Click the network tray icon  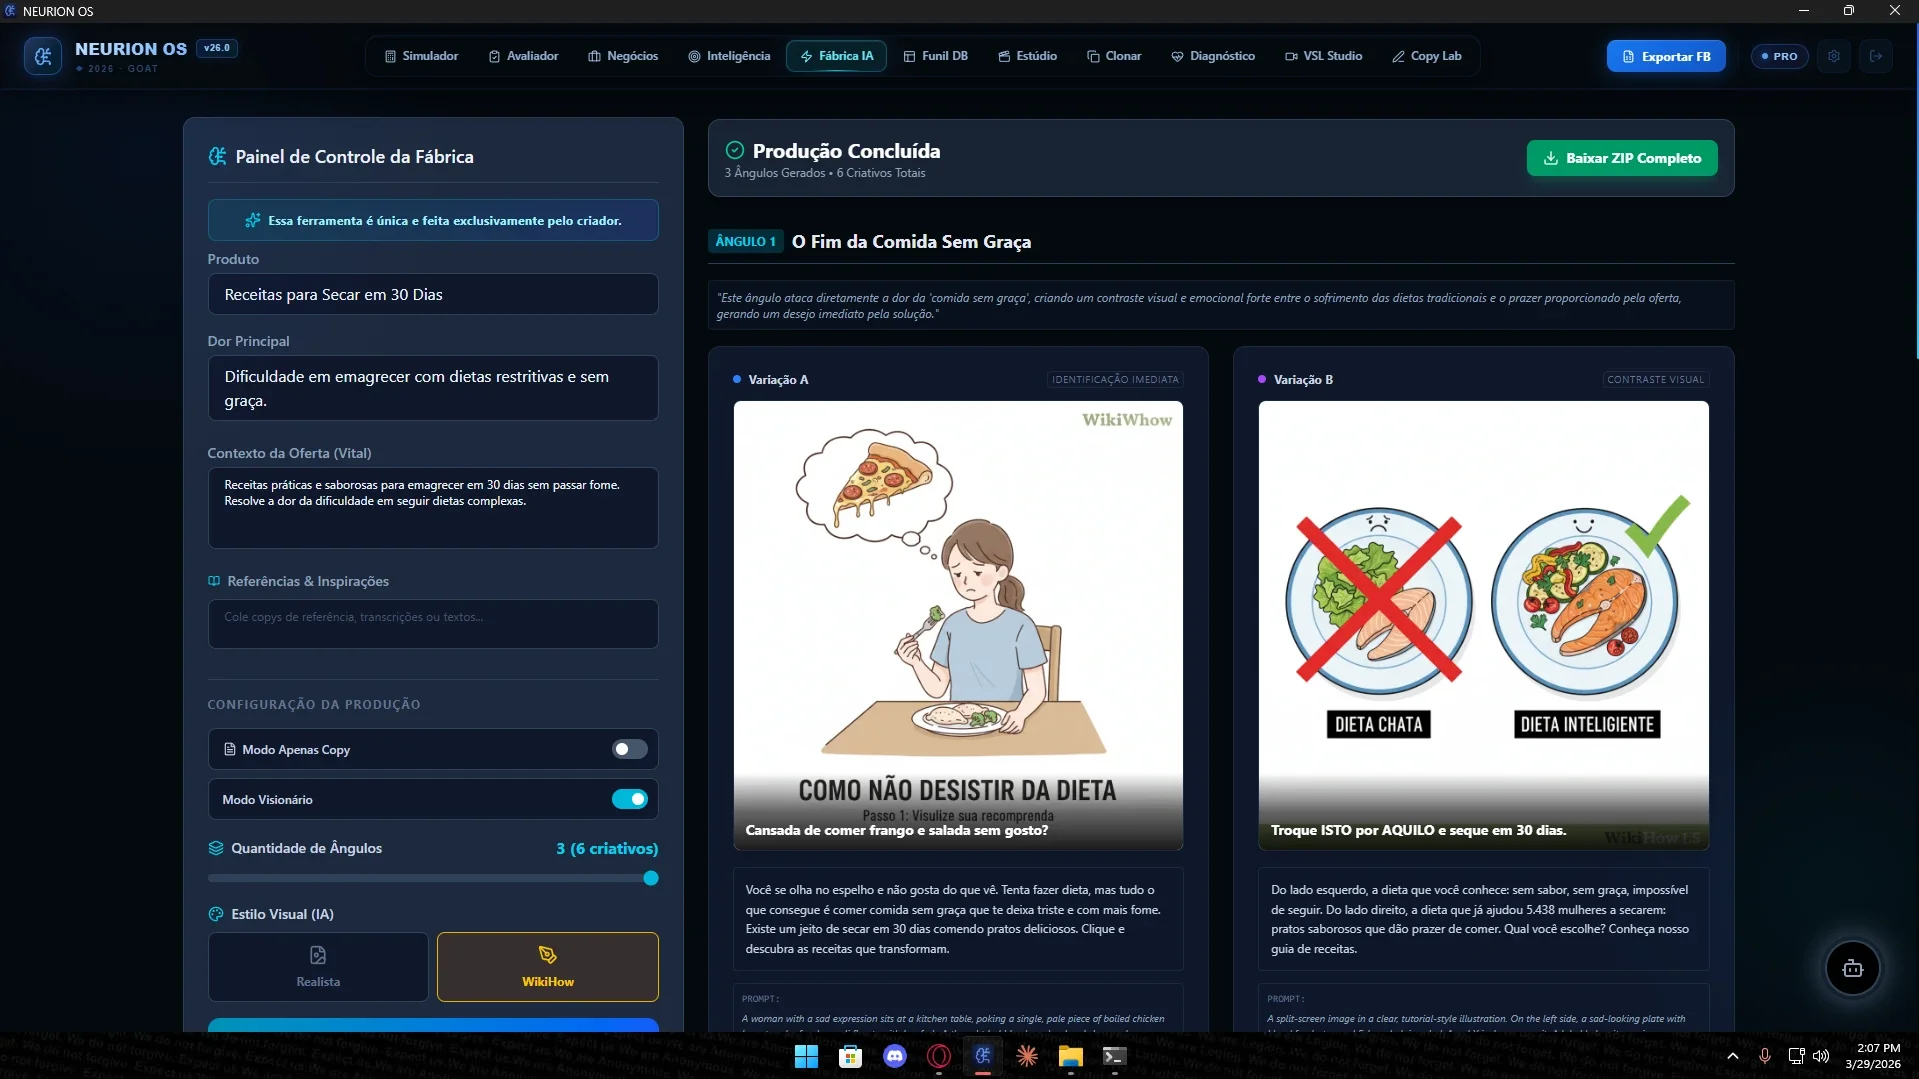coord(1796,1056)
